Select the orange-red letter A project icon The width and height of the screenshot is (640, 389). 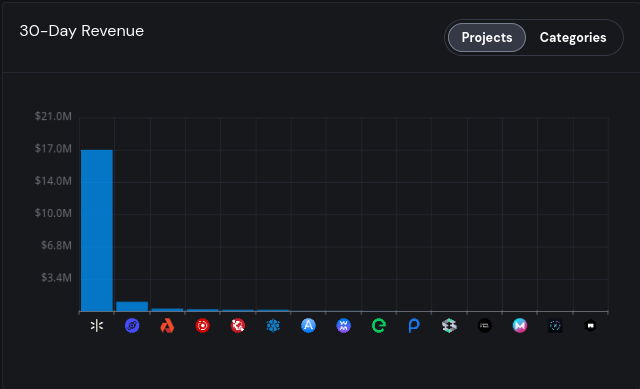point(167,326)
